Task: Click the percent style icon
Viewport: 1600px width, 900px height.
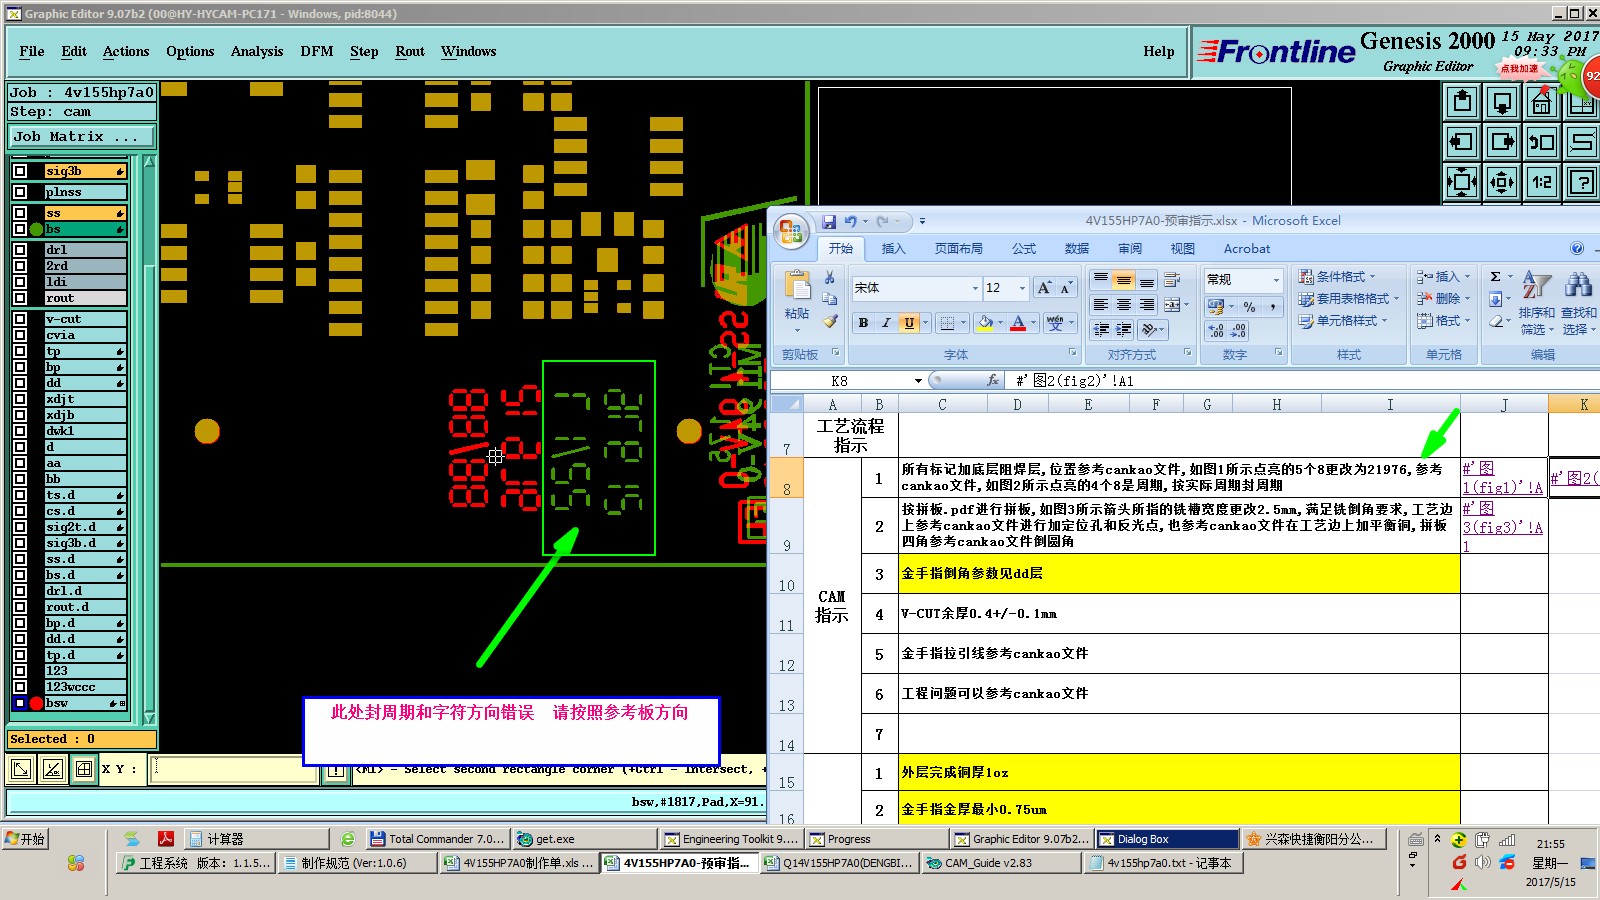Action: tap(1250, 306)
